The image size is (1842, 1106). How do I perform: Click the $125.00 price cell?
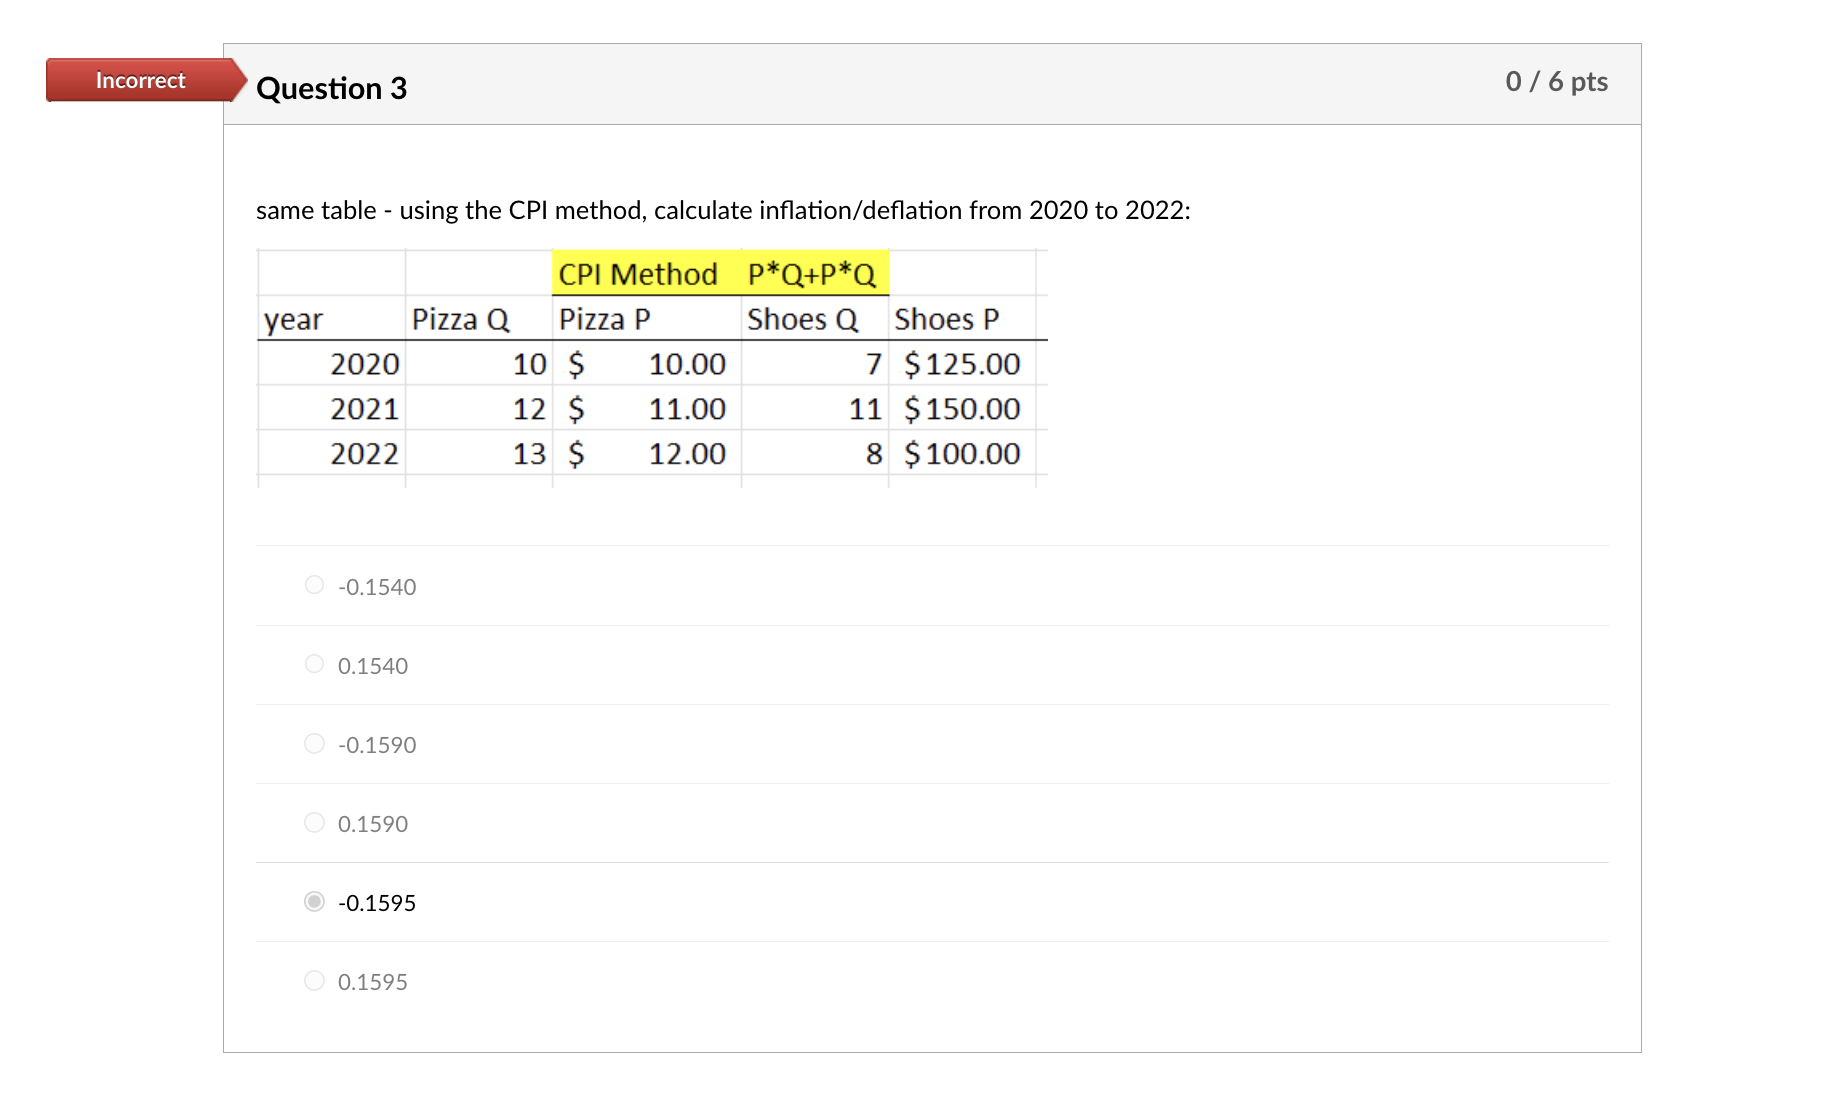(961, 363)
